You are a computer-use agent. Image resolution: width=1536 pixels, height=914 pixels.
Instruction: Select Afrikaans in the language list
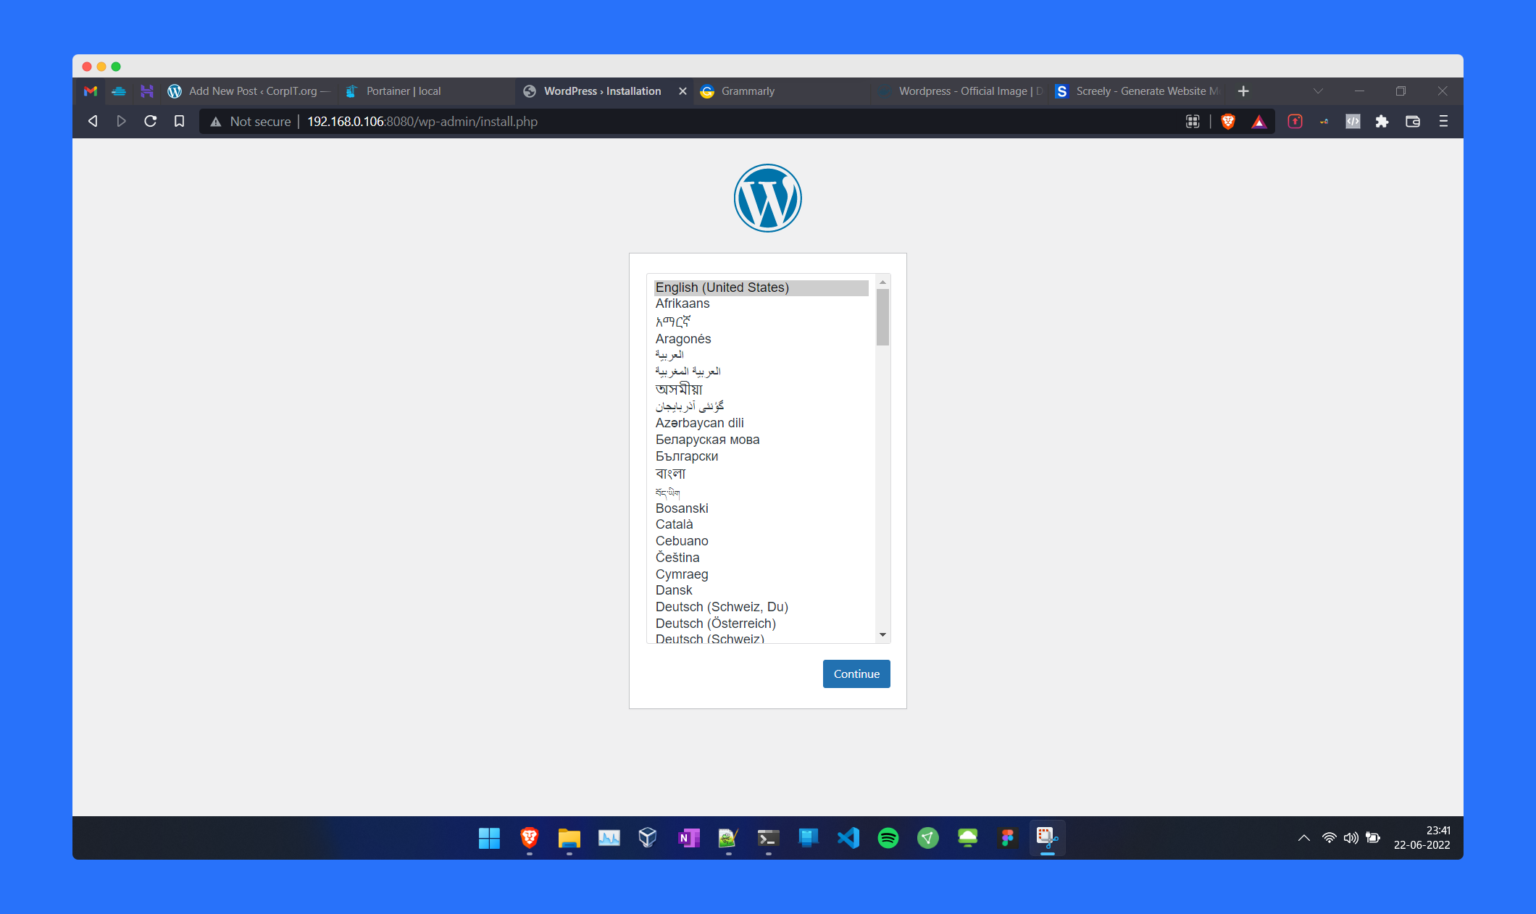click(682, 304)
